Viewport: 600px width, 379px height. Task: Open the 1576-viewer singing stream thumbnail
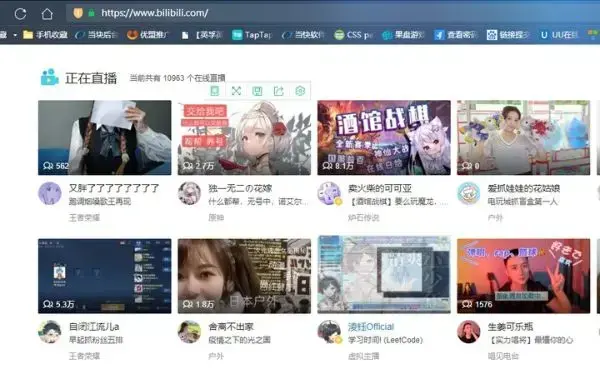[523, 276]
